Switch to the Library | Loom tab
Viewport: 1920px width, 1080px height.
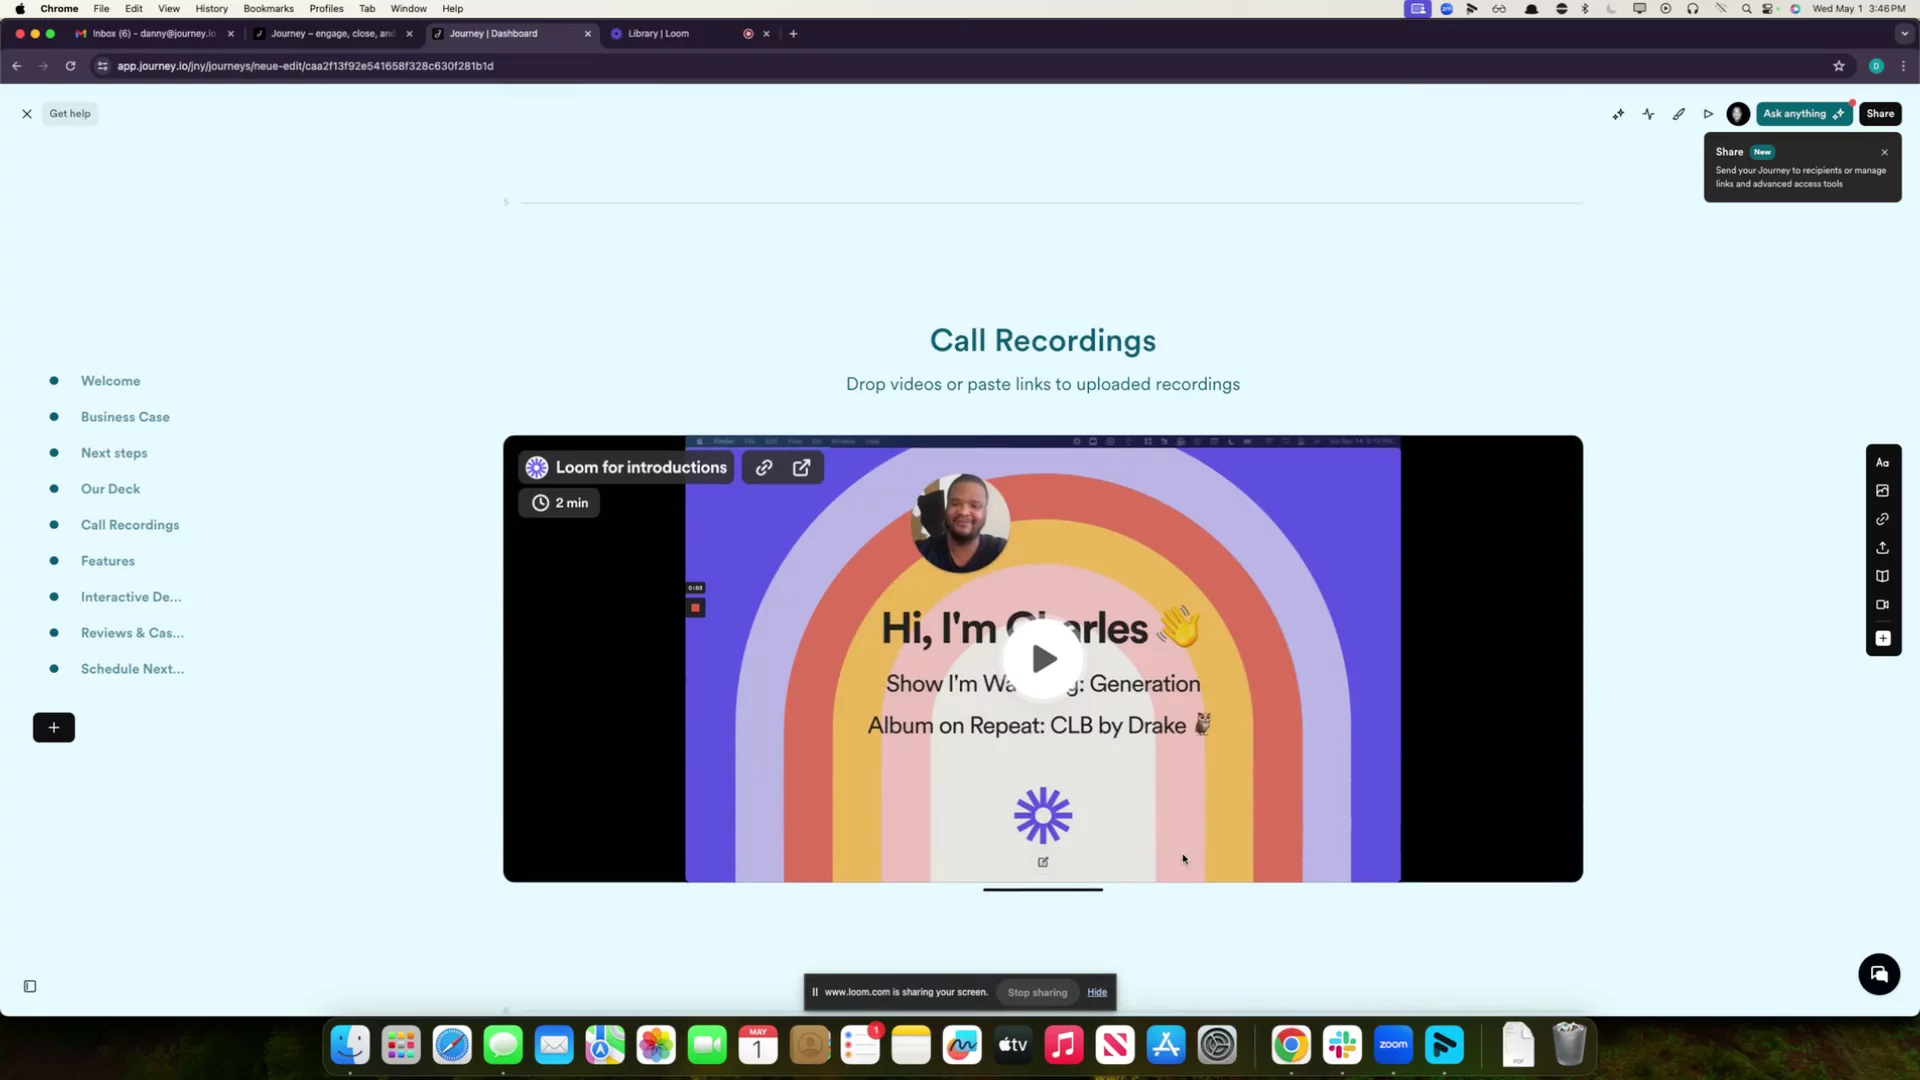(658, 34)
